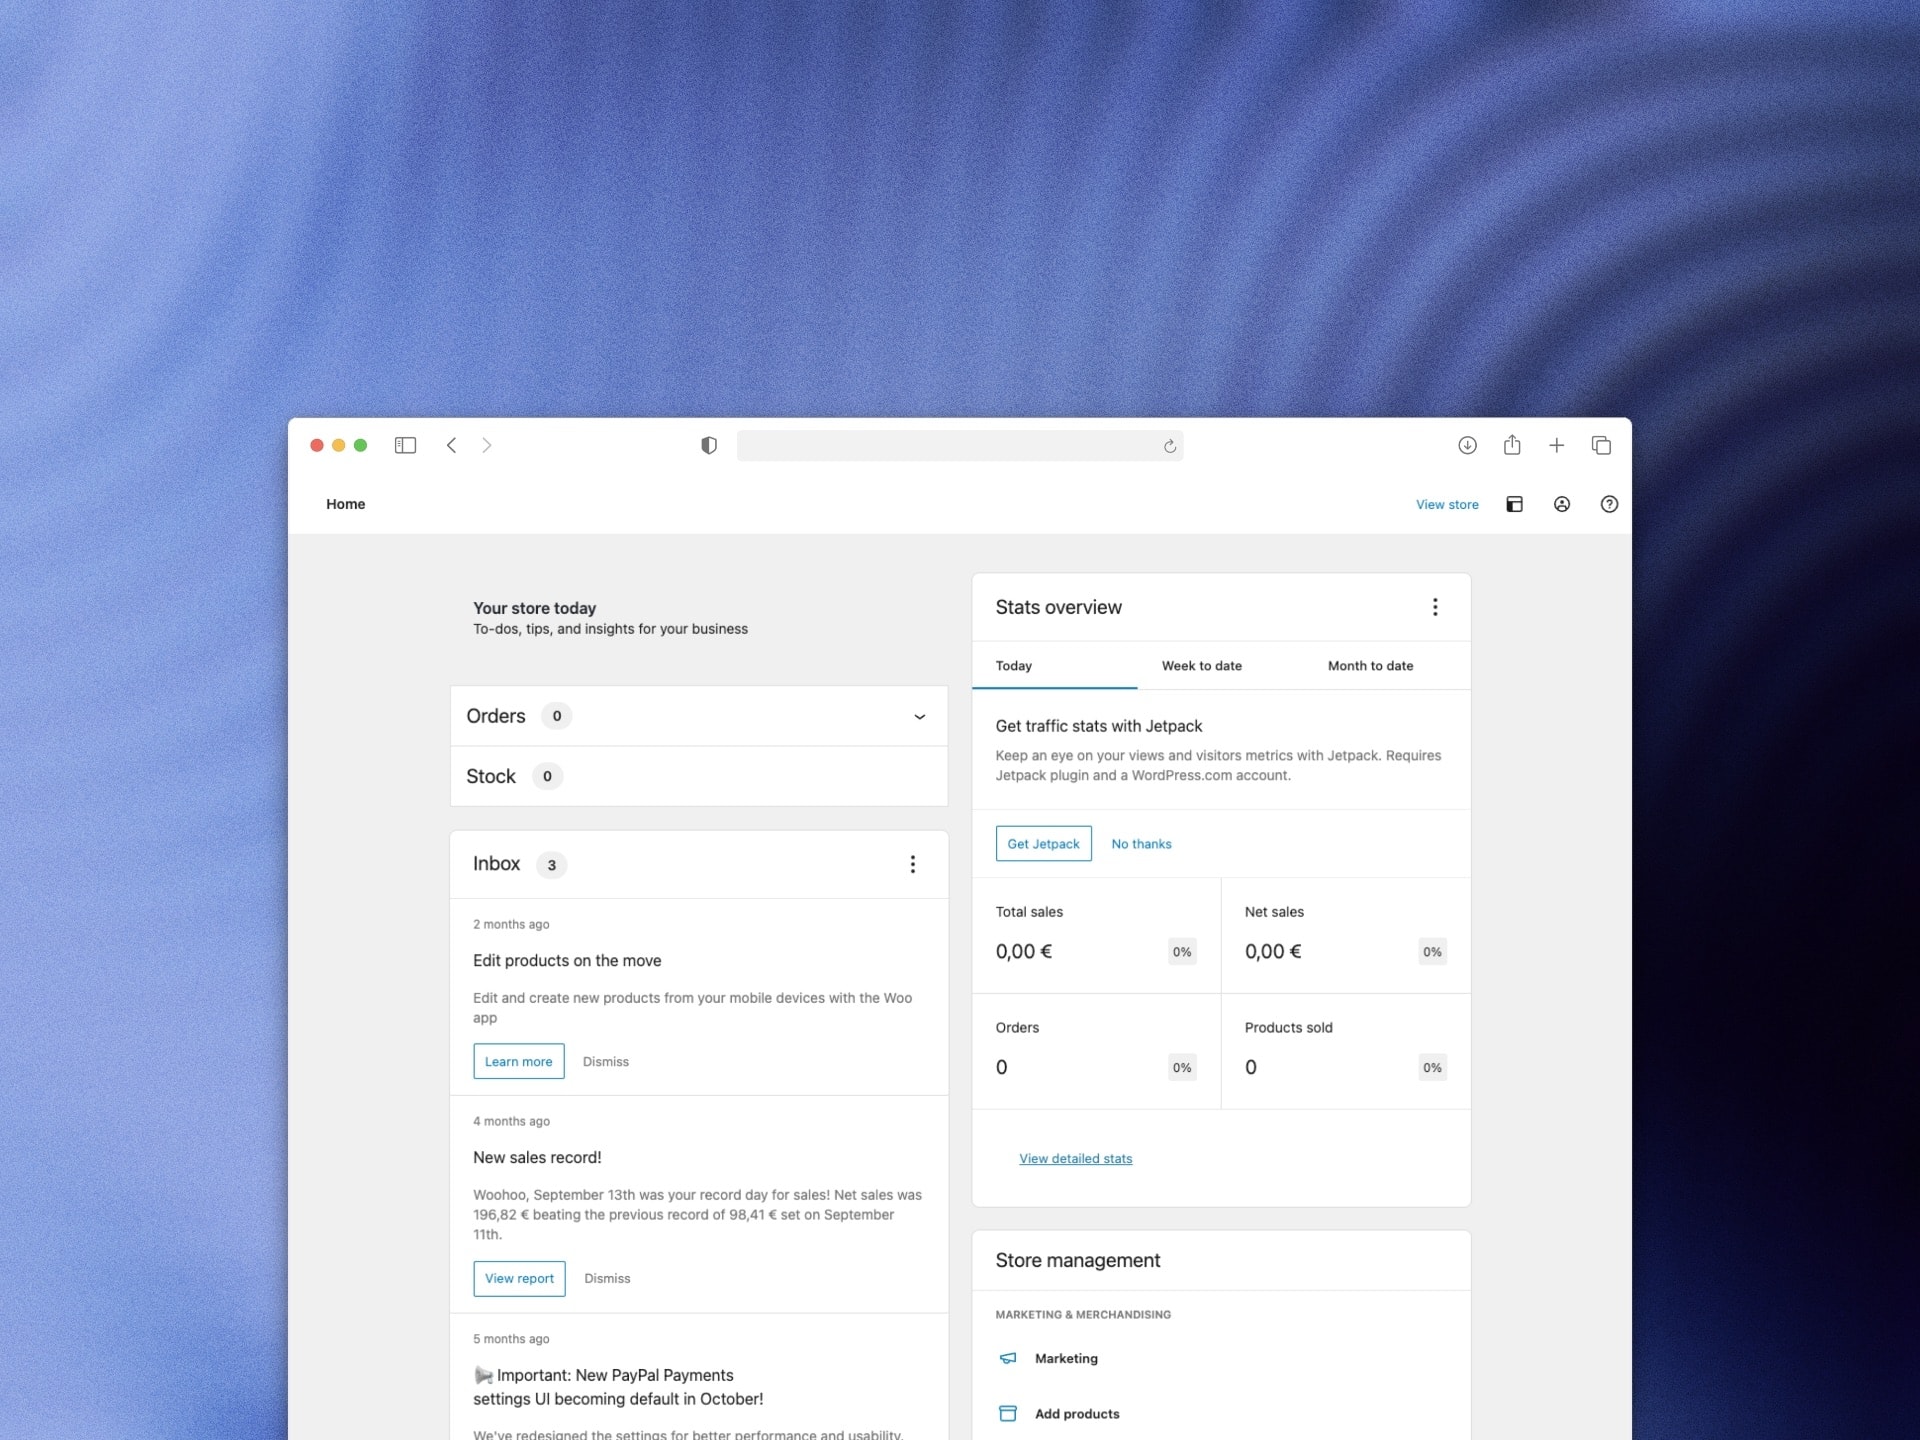The image size is (1920, 1440).
Task: Open the View detailed stats link
Action: click(x=1075, y=1158)
